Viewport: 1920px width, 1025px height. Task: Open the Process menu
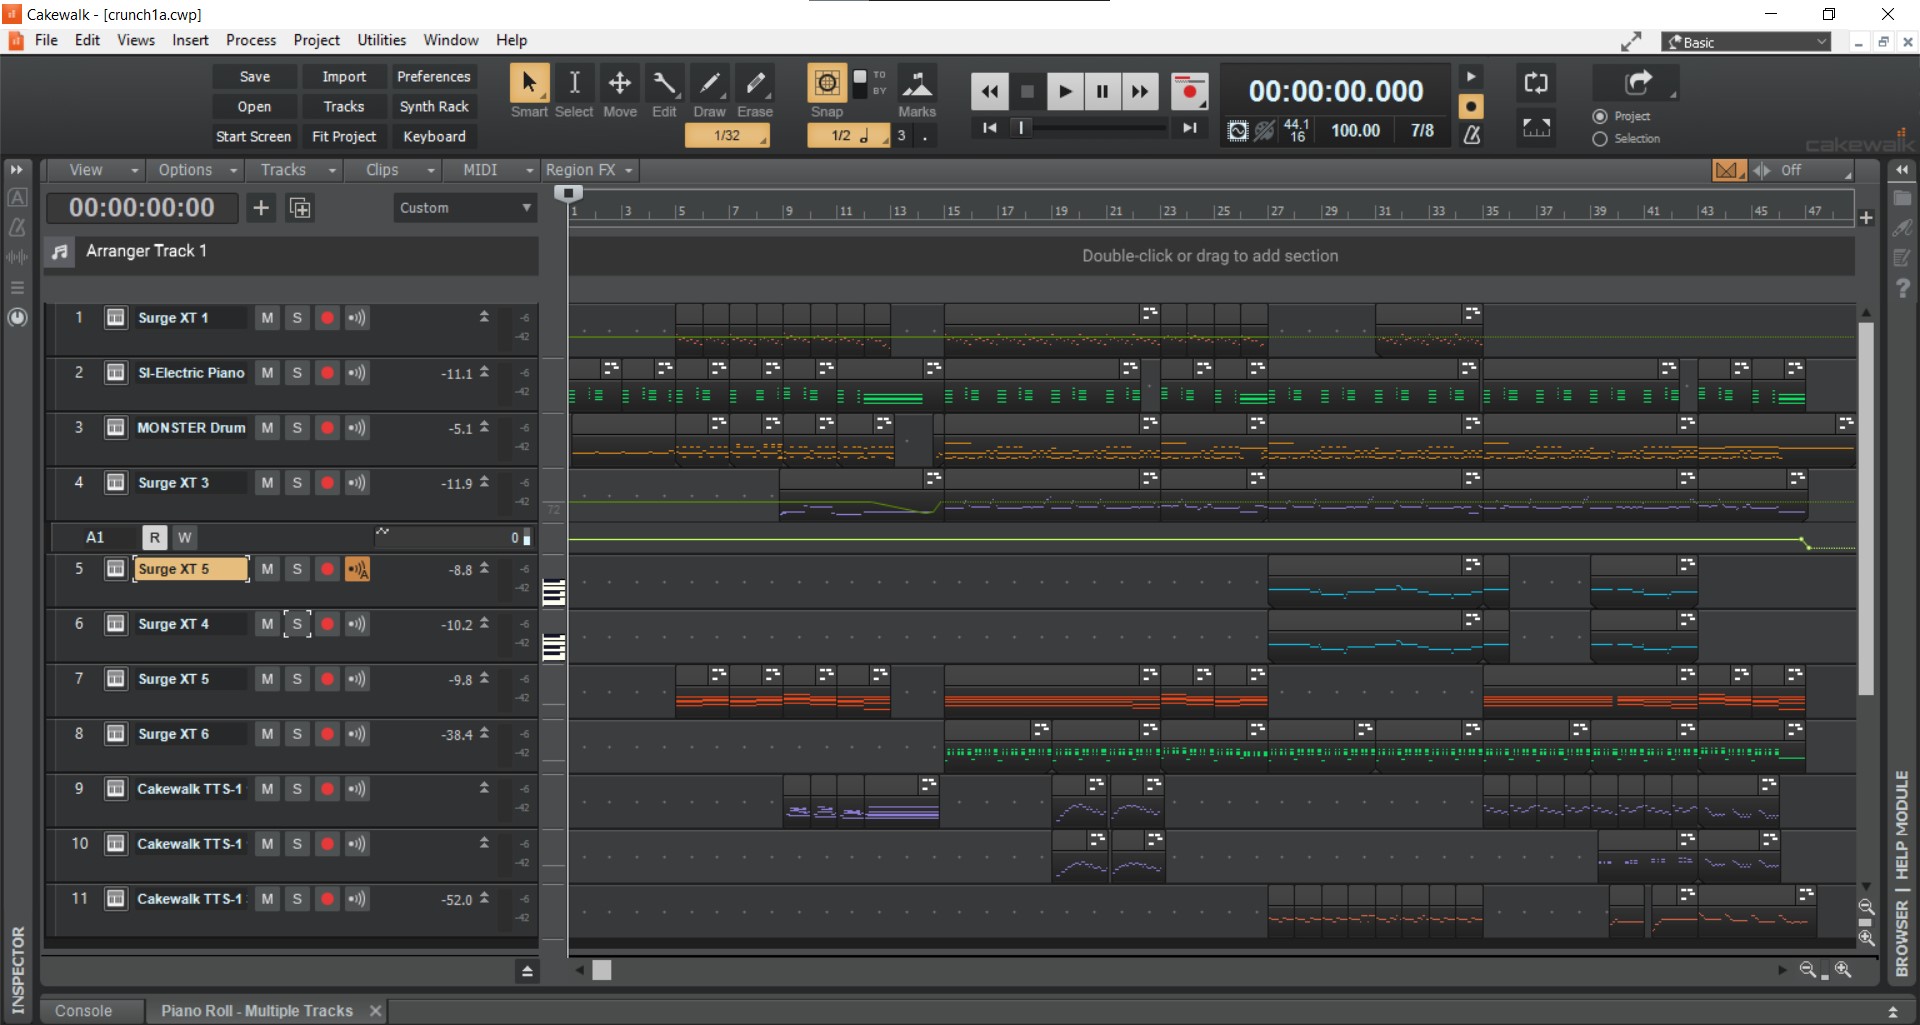coord(250,40)
